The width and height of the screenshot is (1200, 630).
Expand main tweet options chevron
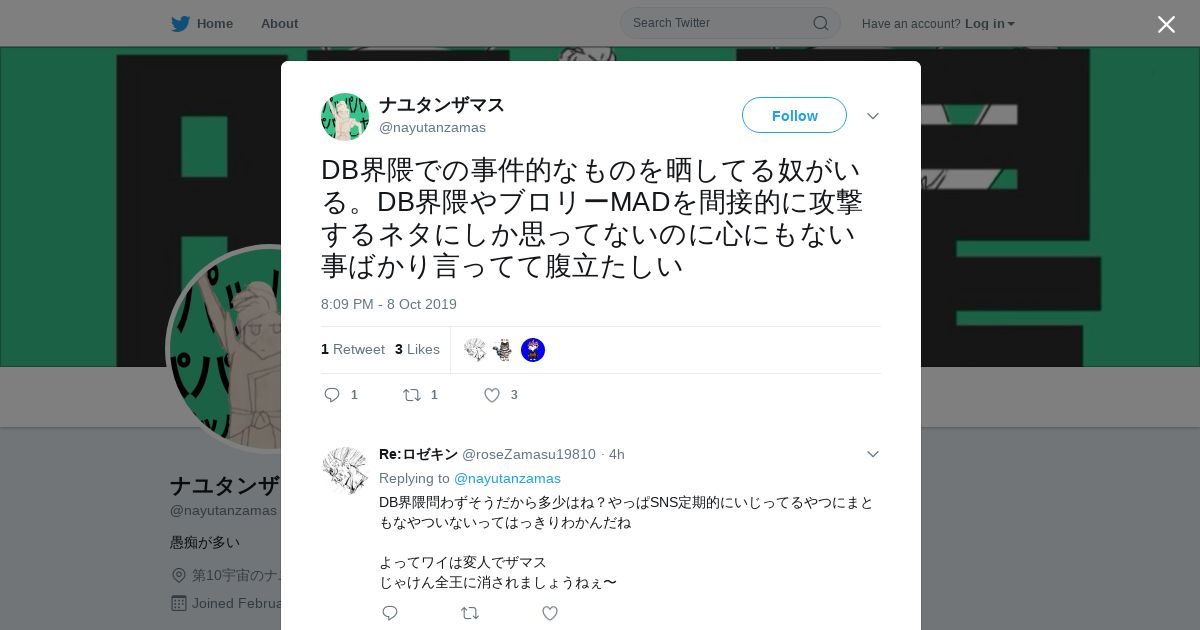(x=873, y=116)
